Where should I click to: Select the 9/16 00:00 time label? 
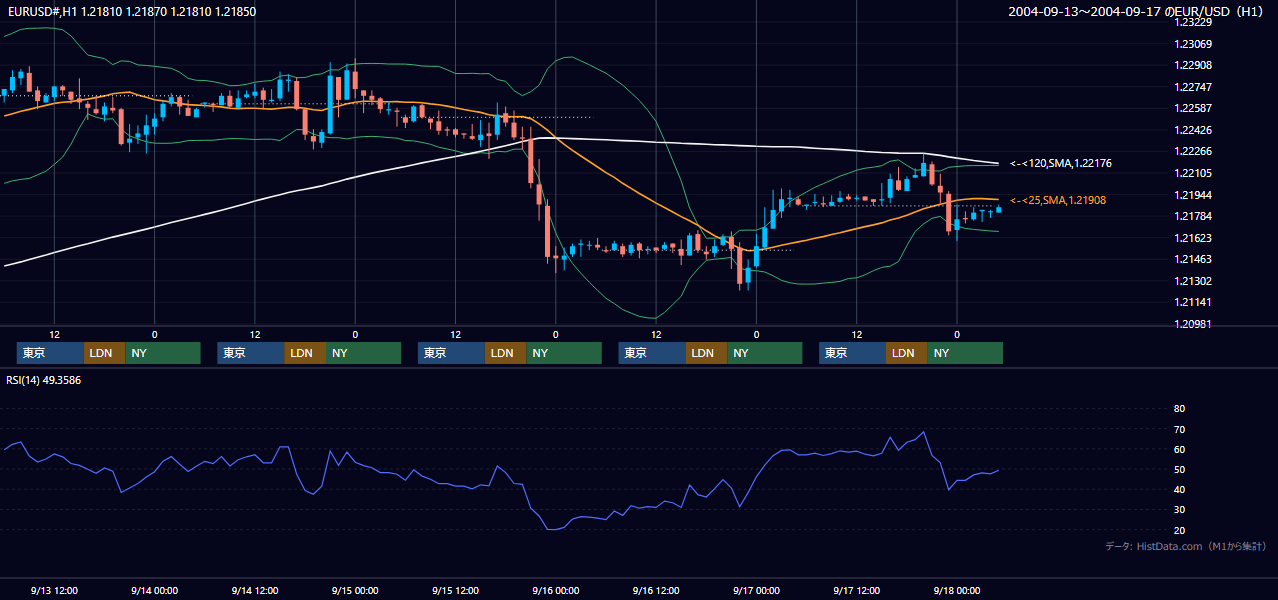click(x=556, y=590)
